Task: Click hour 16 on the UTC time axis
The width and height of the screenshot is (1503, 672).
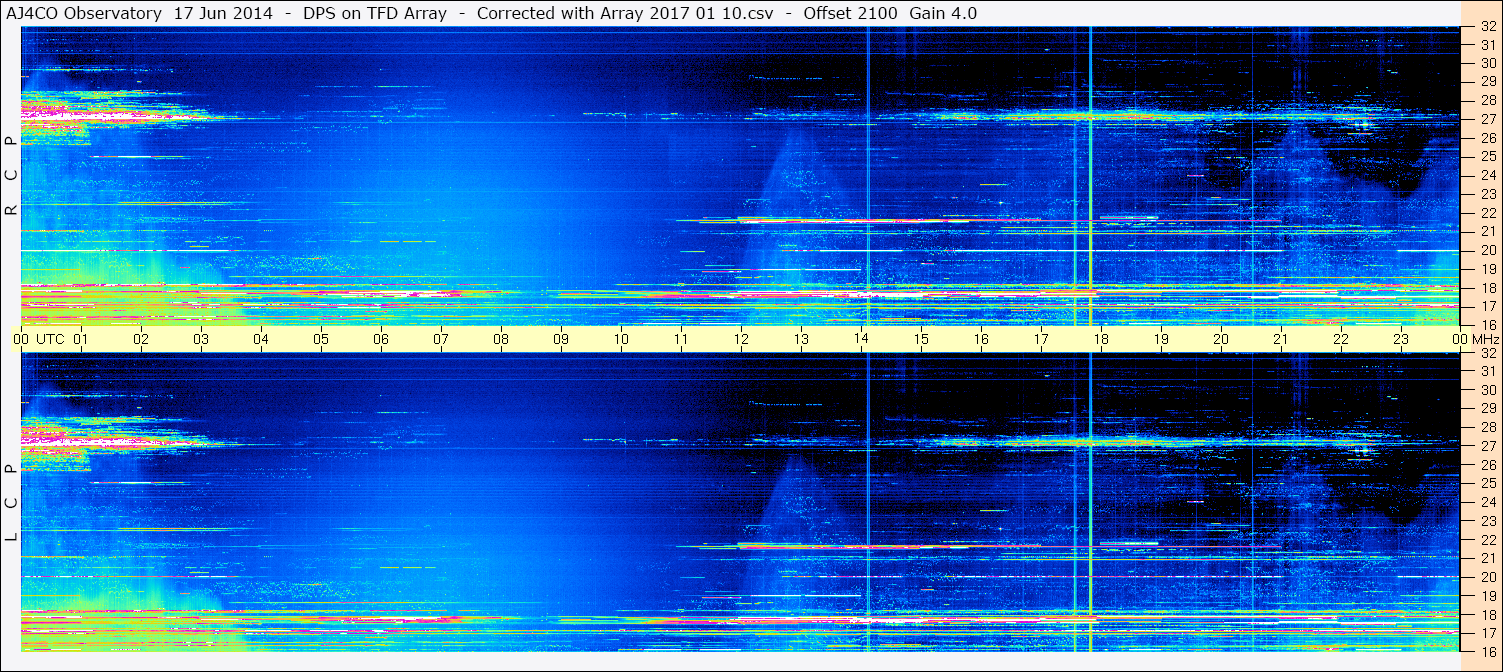Action: 981,339
